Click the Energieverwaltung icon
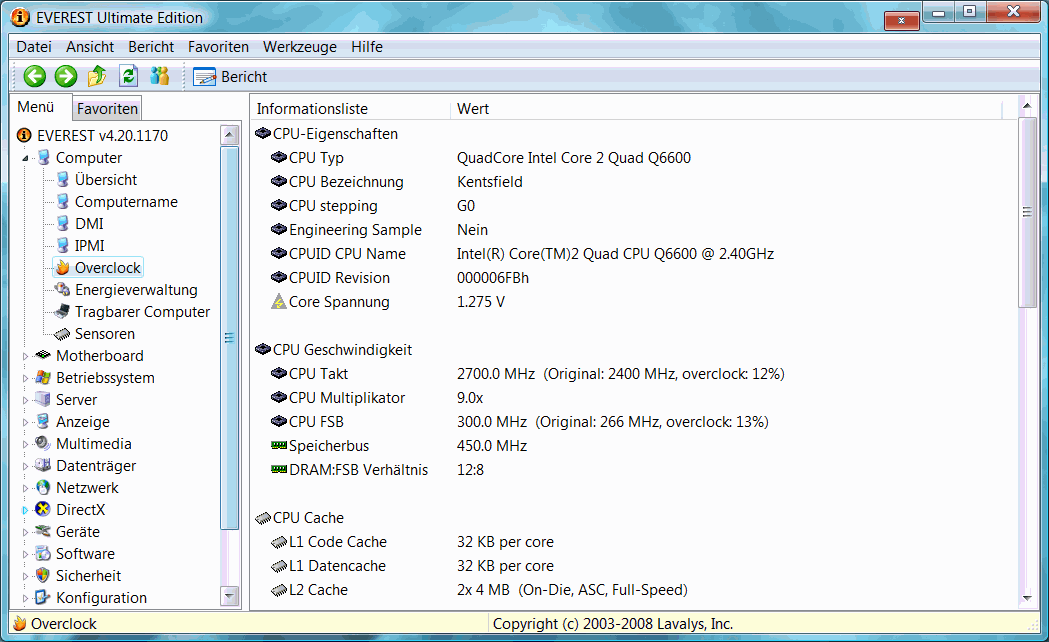The width and height of the screenshot is (1049, 642). [x=62, y=289]
